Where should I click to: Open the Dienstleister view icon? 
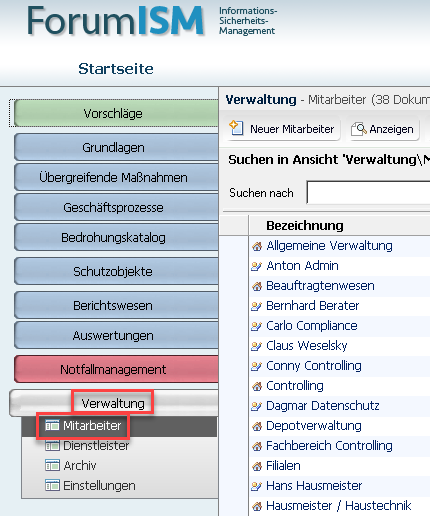pyautogui.click(x=52, y=446)
